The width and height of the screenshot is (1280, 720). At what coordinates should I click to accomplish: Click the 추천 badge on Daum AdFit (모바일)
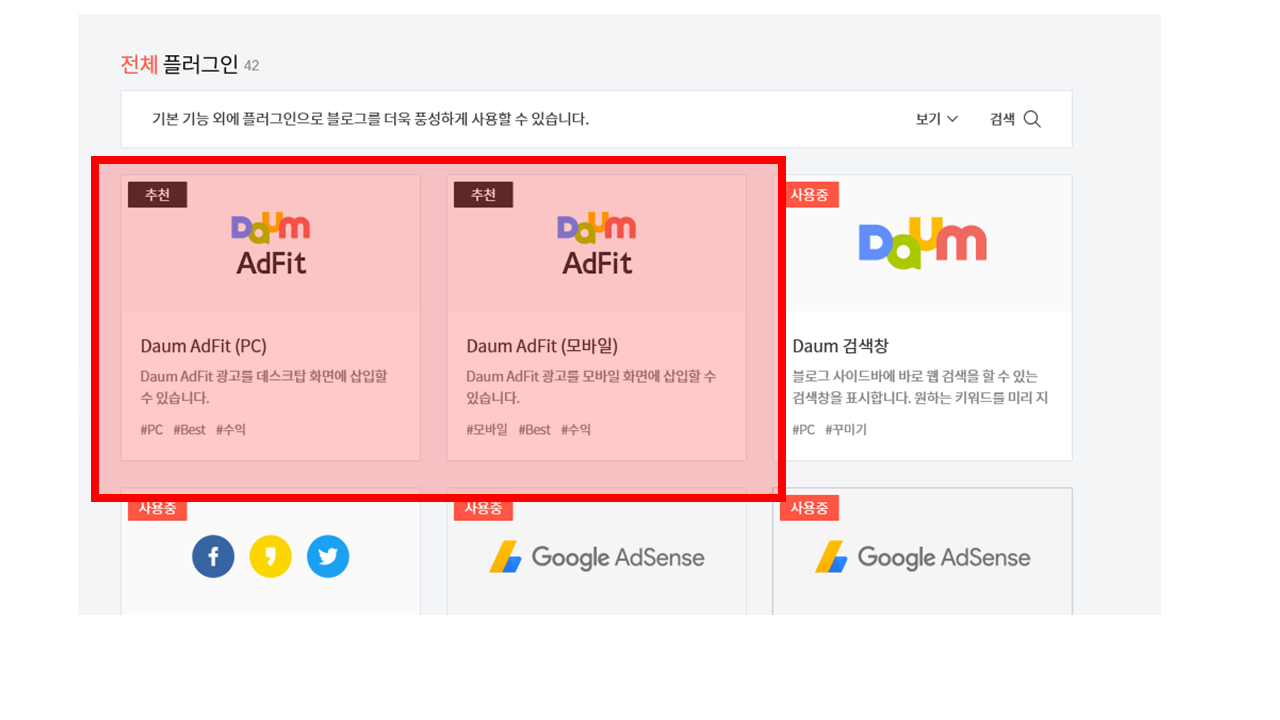pyautogui.click(x=484, y=195)
